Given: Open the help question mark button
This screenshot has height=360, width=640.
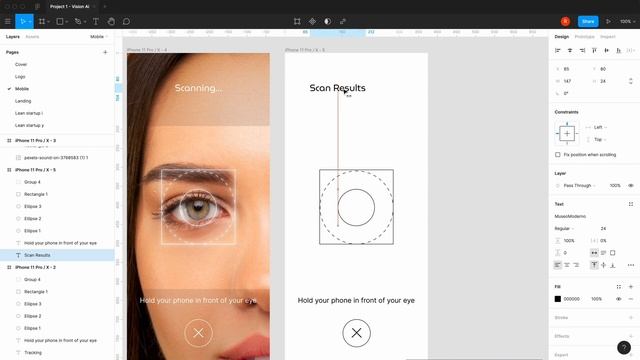Looking at the screenshot, I should click(x=624, y=347).
